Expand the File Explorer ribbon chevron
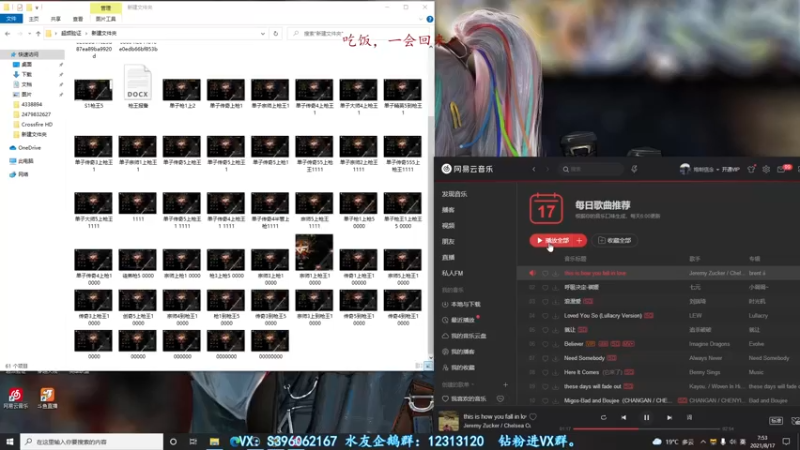This screenshot has height=450, width=800. click(x=420, y=19)
